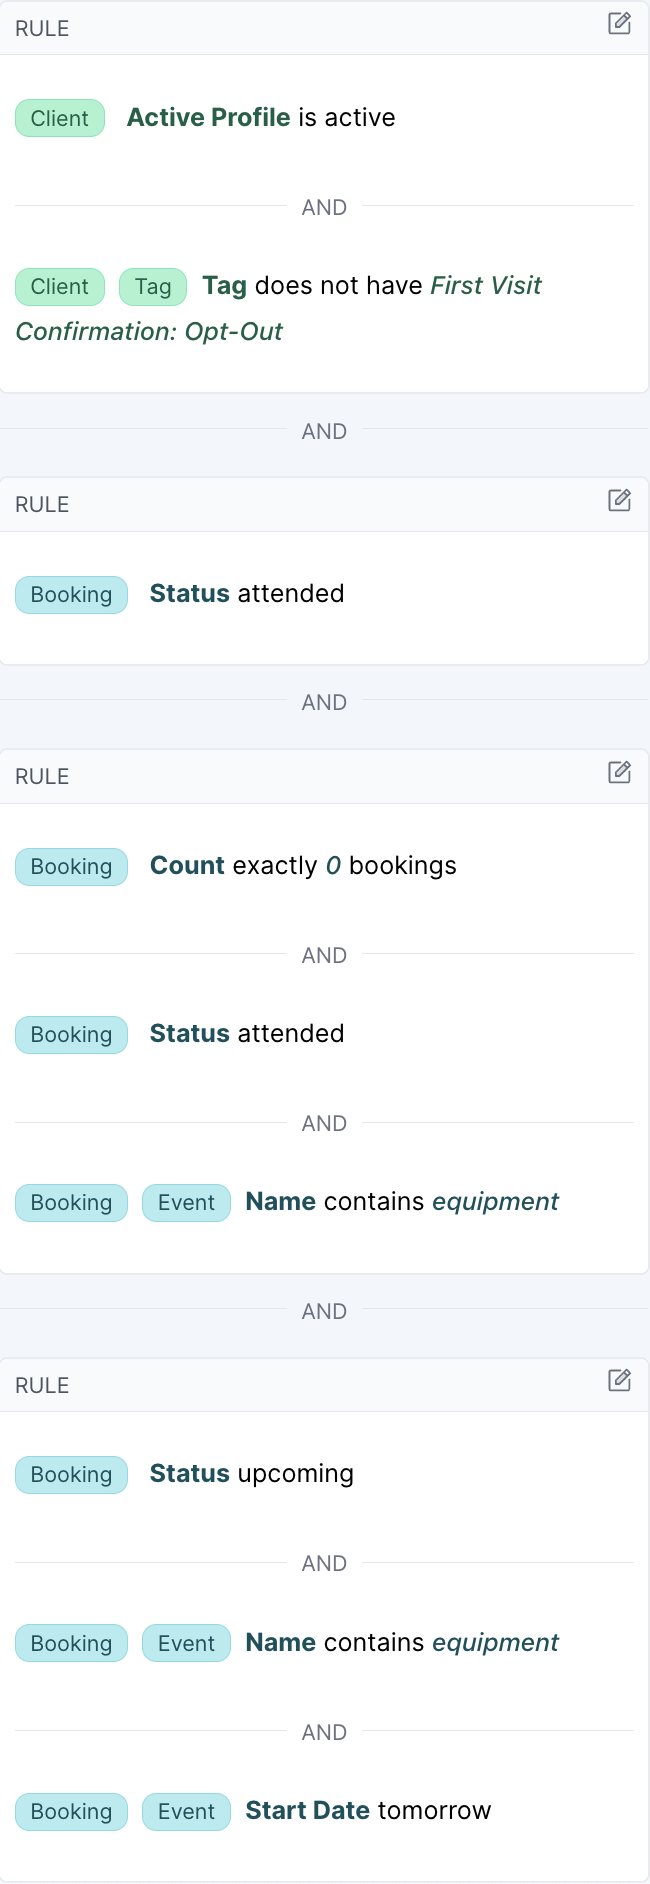Click RULE header label above Status upcoming
650x1884 pixels.
point(42,1386)
